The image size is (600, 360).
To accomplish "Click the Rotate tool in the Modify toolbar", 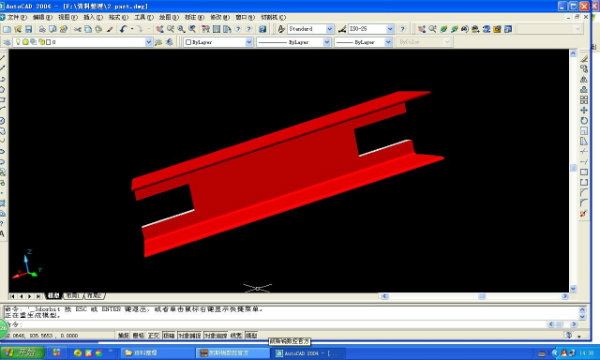I will pyautogui.click(x=584, y=121).
